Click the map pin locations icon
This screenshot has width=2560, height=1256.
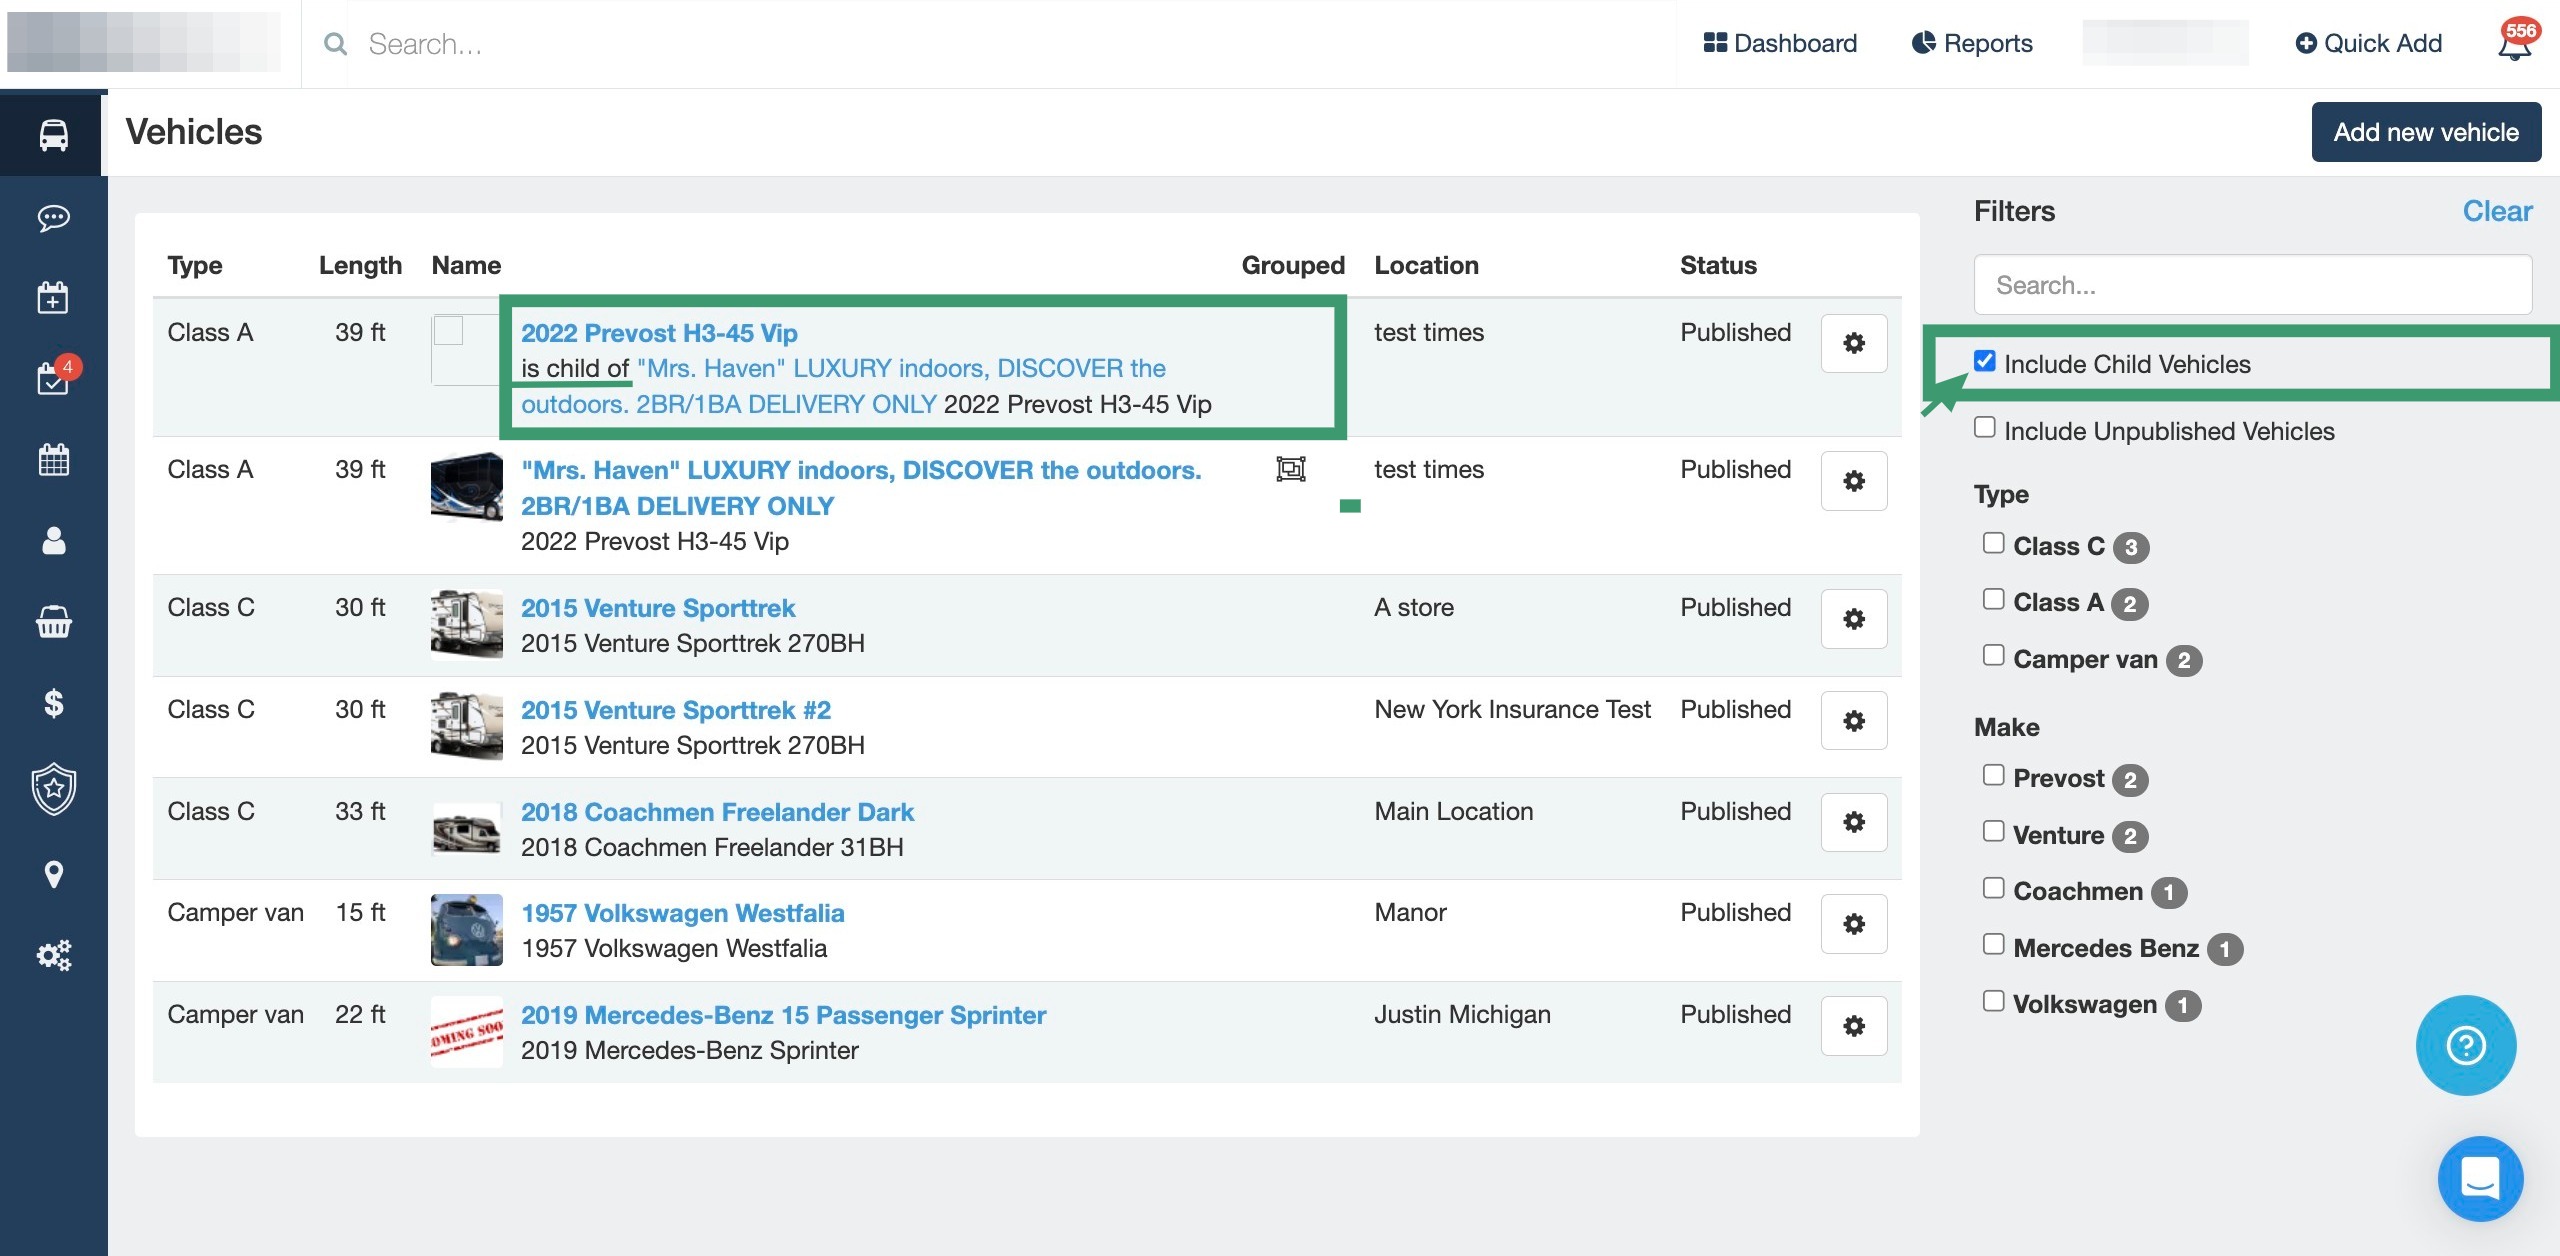[x=53, y=874]
